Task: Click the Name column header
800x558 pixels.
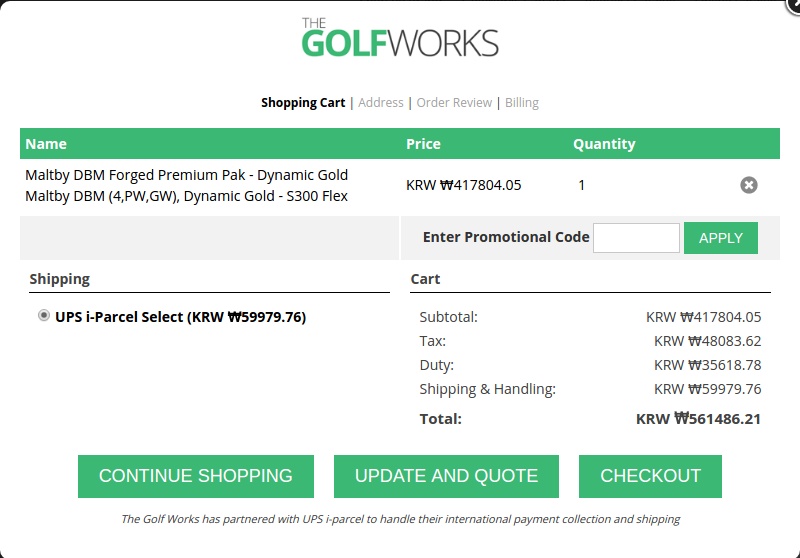Action: (x=46, y=144)
